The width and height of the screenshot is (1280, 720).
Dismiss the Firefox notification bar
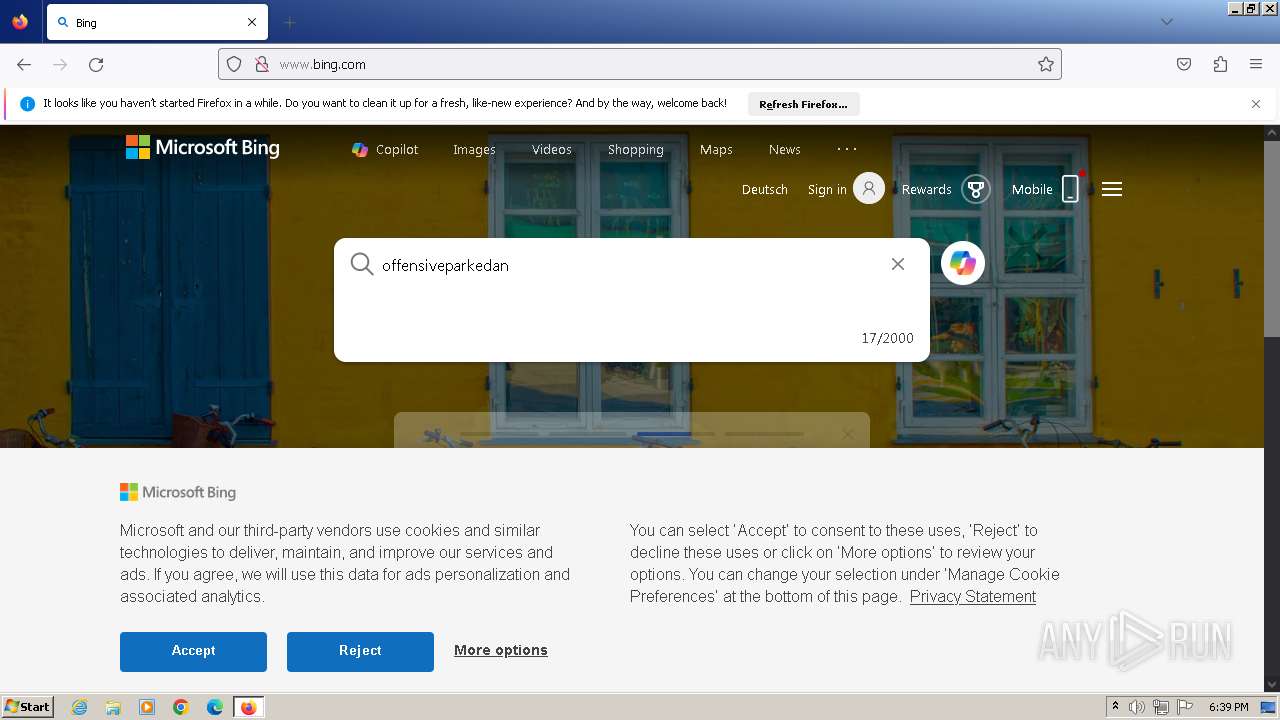pos(1256,104)
